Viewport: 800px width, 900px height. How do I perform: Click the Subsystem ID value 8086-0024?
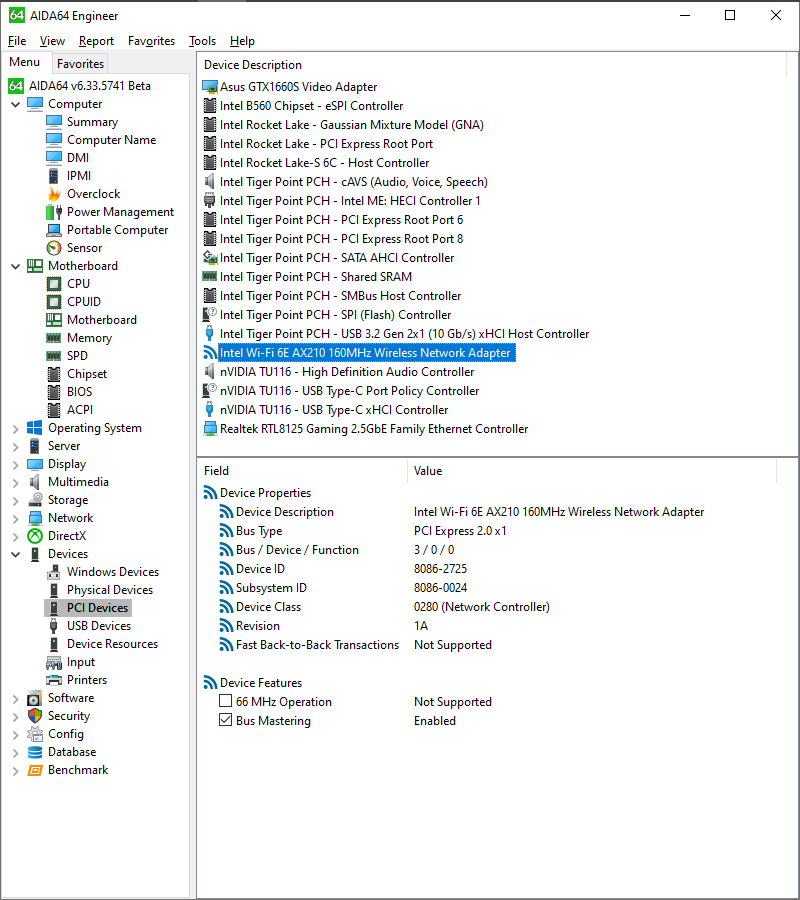[x=441, y=588]
